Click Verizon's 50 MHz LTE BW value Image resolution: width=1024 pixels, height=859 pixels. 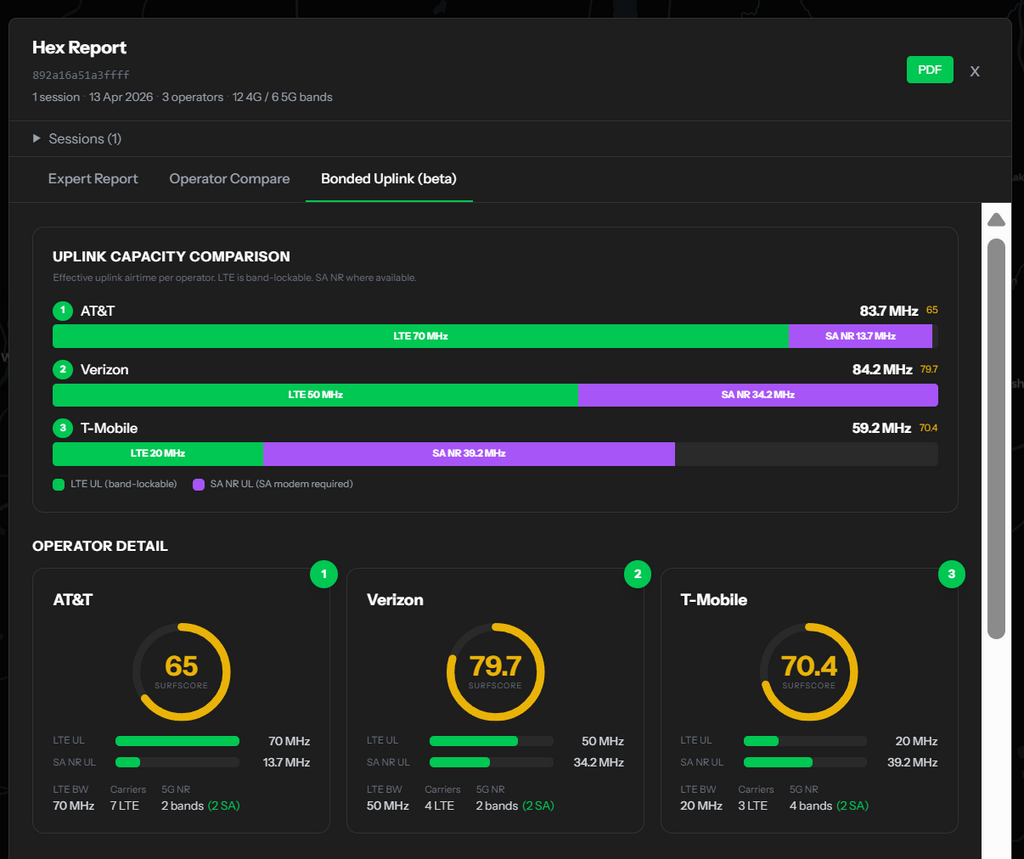(x=388, y=806)
